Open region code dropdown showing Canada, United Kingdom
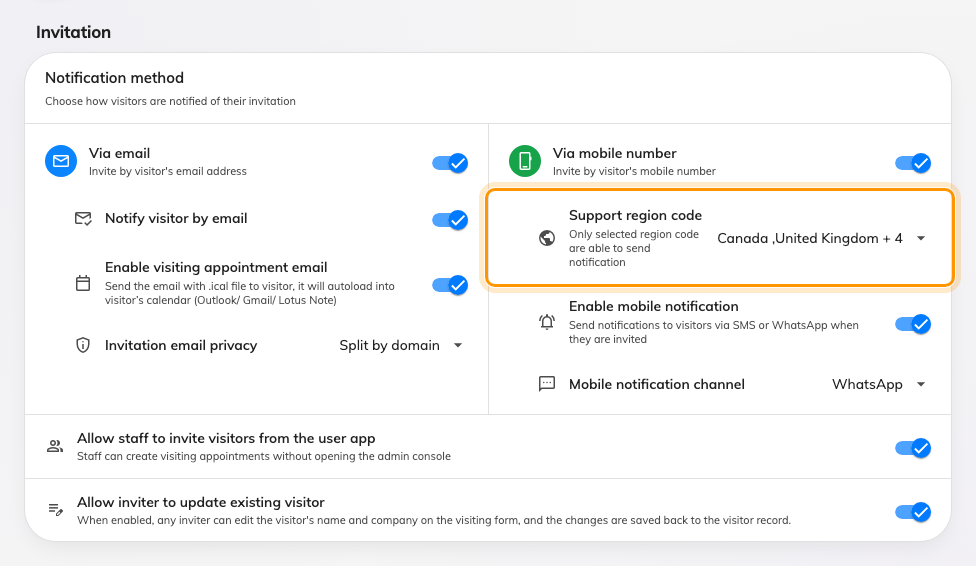This screenshot has width=976, height=566. (822, 238)
